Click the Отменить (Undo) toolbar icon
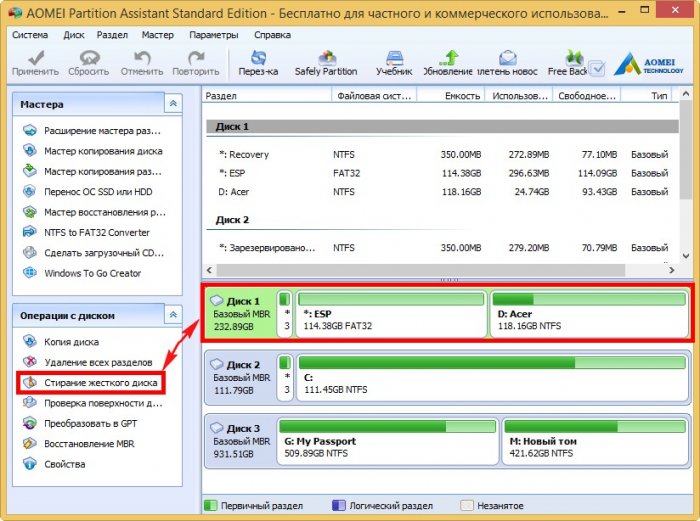This screenshot has height=521, width=700. pos(141,64)
